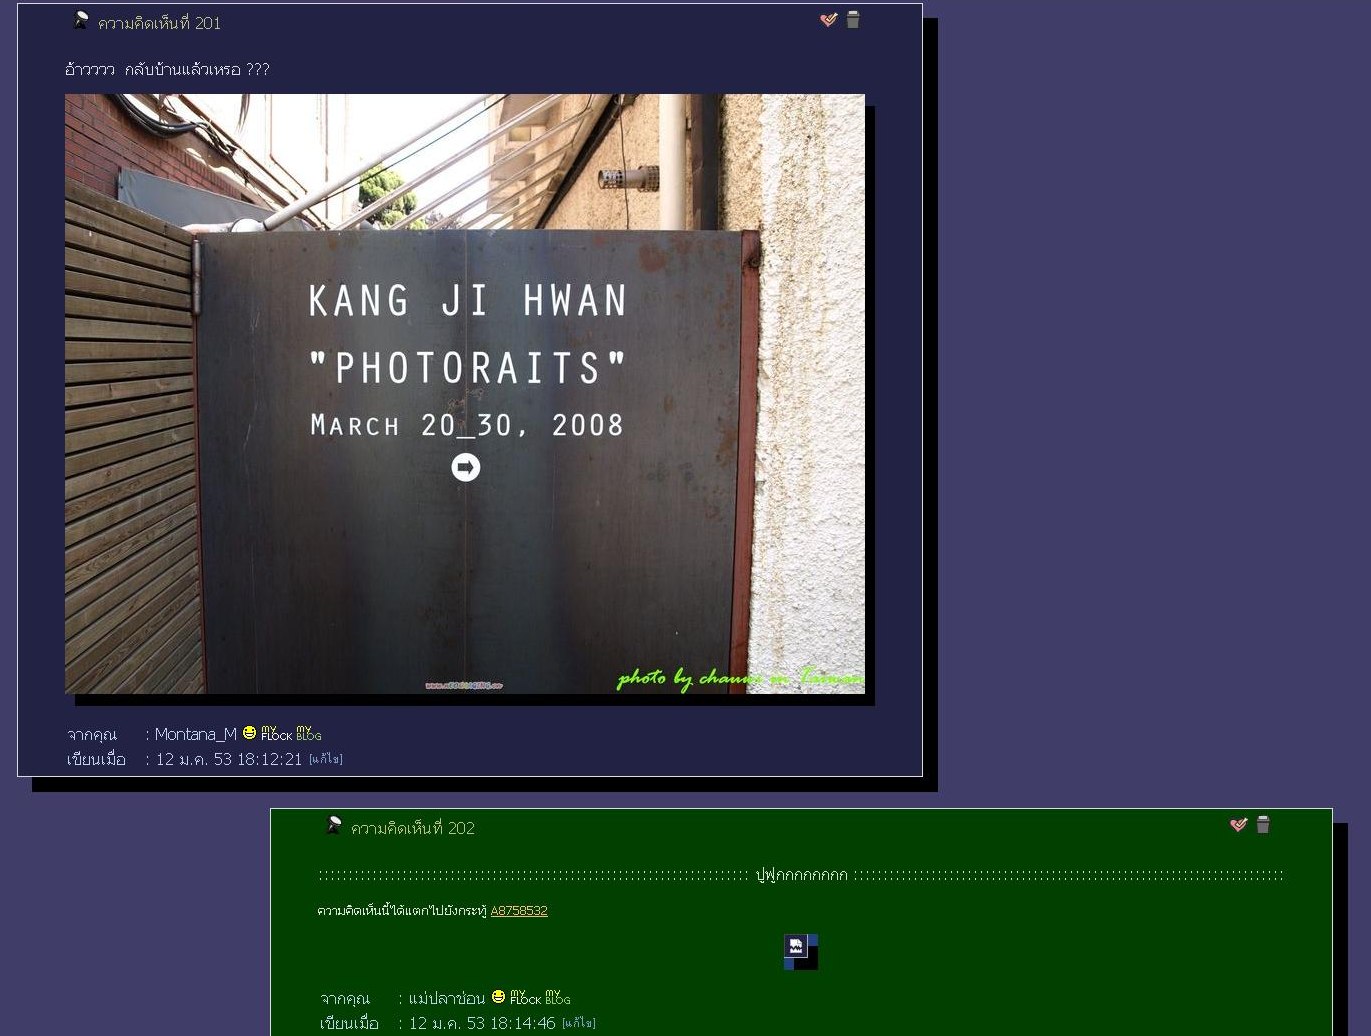This screenshot has height=1036, width=1371.
Task: Click the heading ความคิดเห็นที่ 202
Action: click(413, 828)
